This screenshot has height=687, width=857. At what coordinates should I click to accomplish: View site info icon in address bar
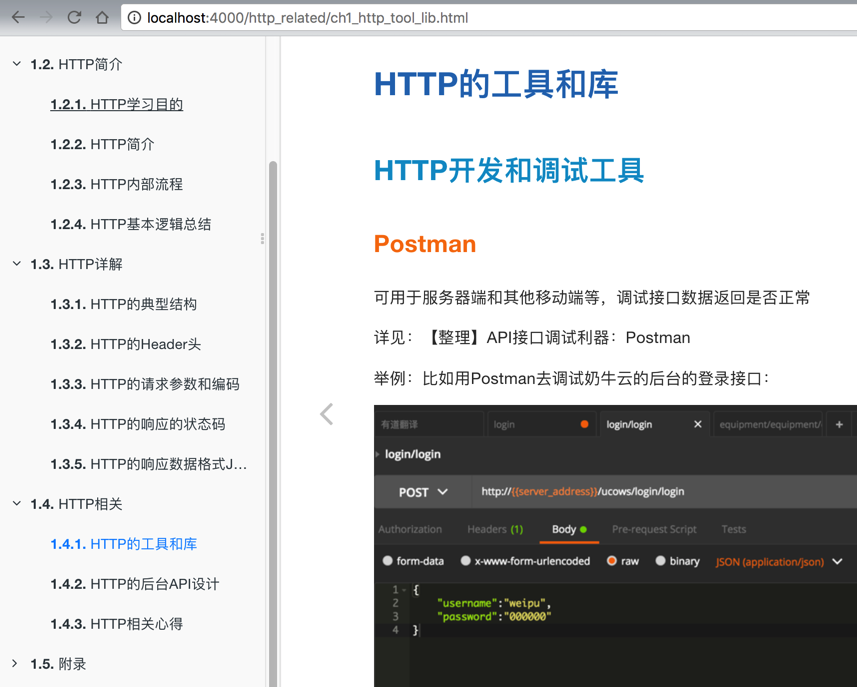[134, 18]
